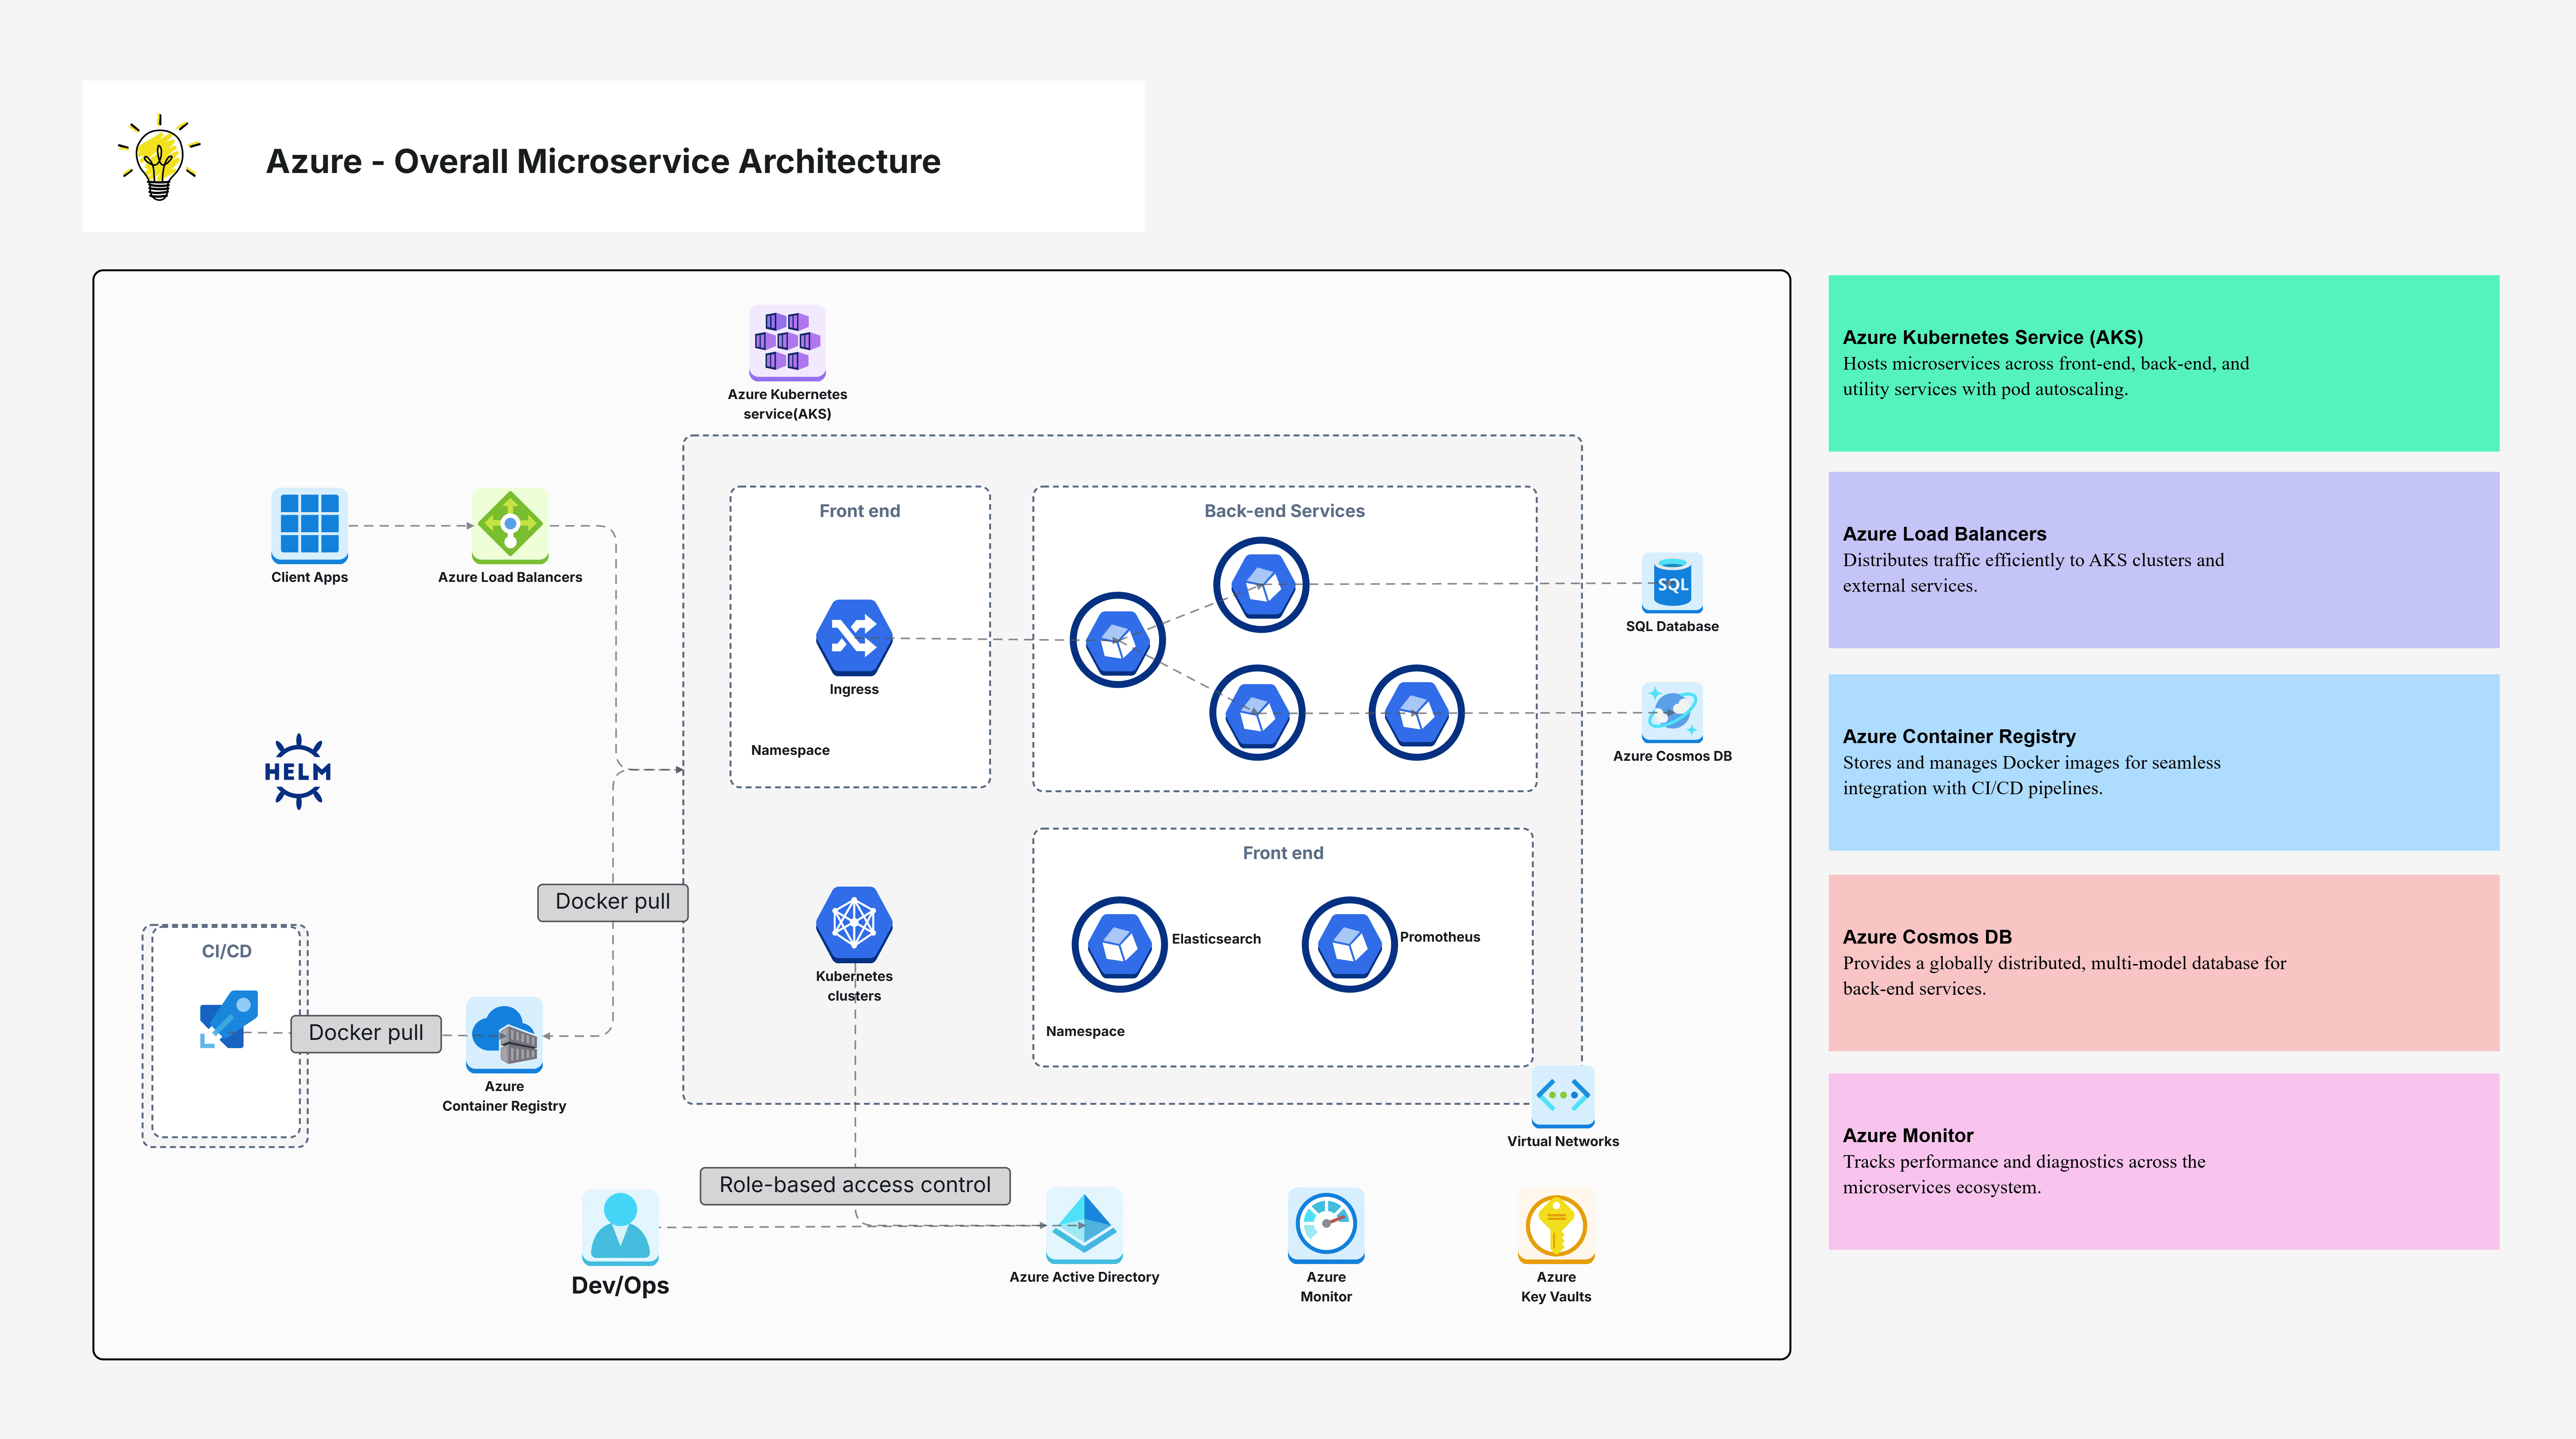Select the Azure Active Directory icon
This screenshot has height=1439, width=2576.
click(1084, 1226)
